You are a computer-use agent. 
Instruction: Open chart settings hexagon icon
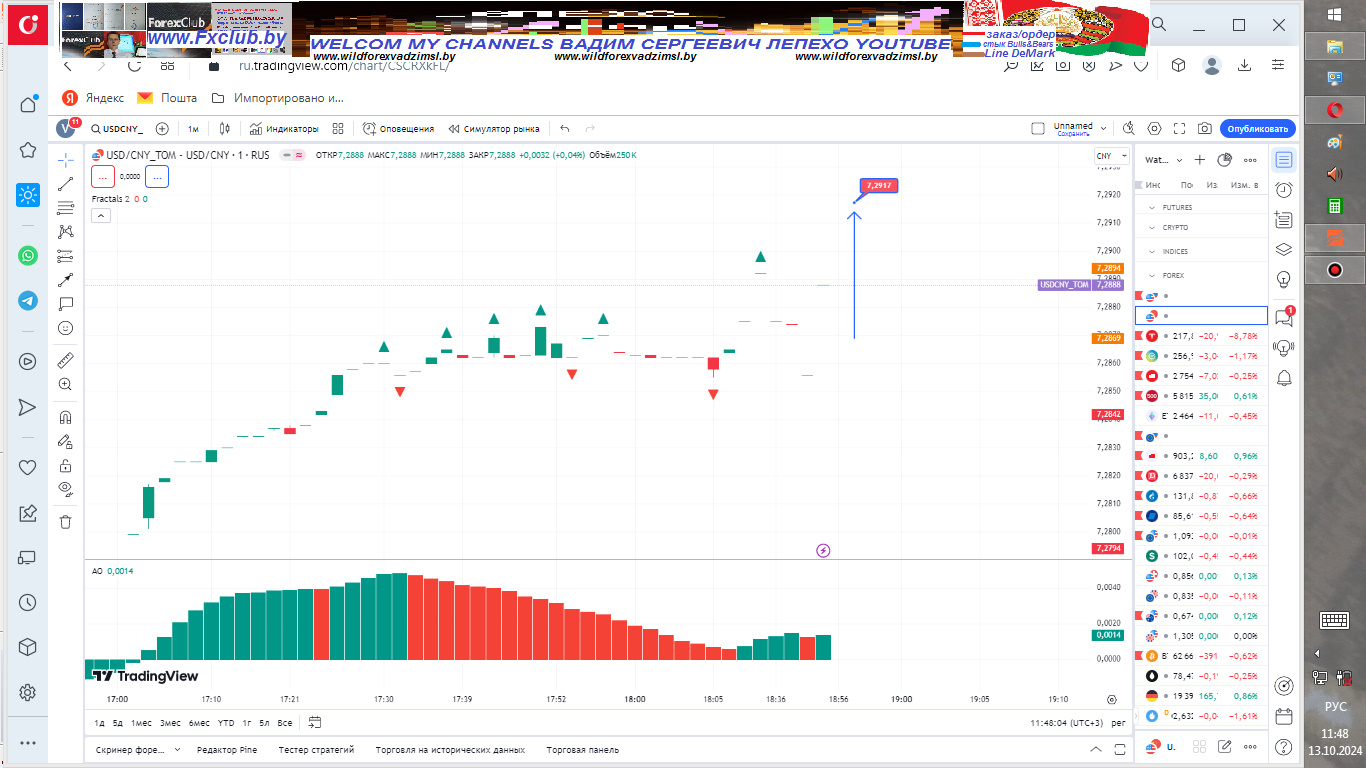1155,129
